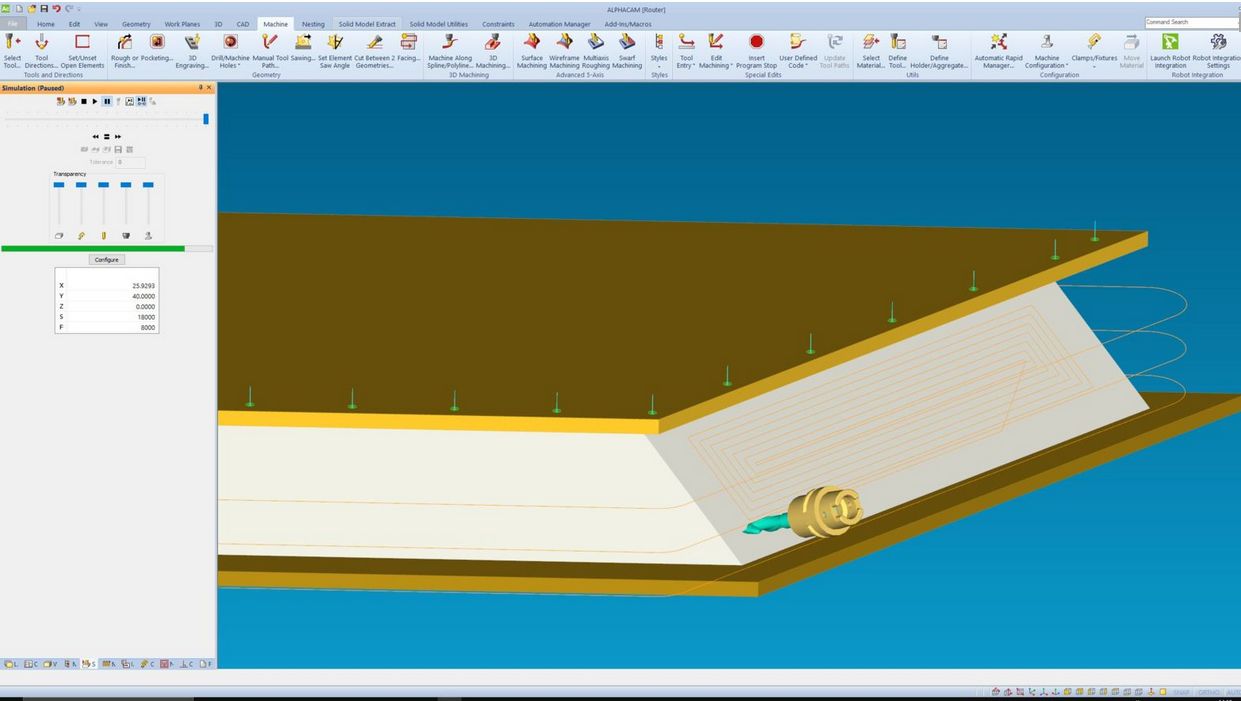Click the Configure button
This screenshot has height=701, width=1241.
tap(106, 259)
